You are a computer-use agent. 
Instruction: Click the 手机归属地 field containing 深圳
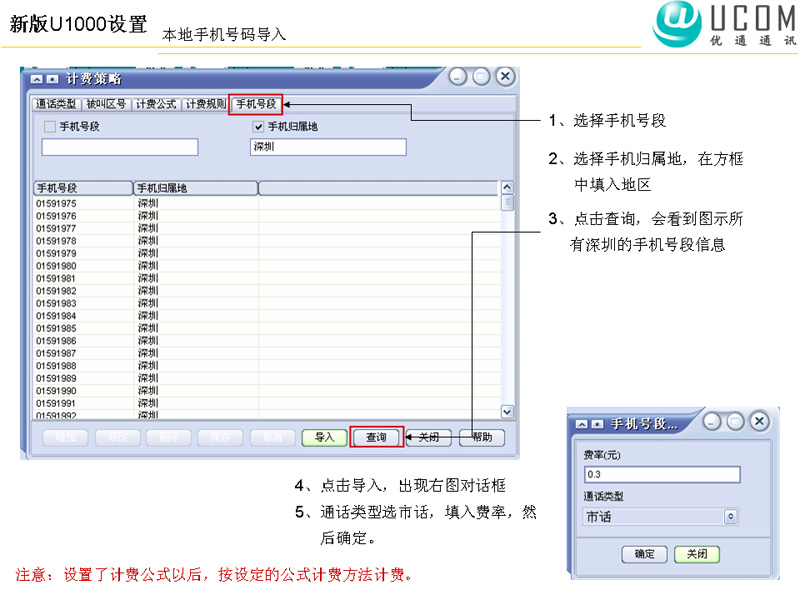[328, 147]
